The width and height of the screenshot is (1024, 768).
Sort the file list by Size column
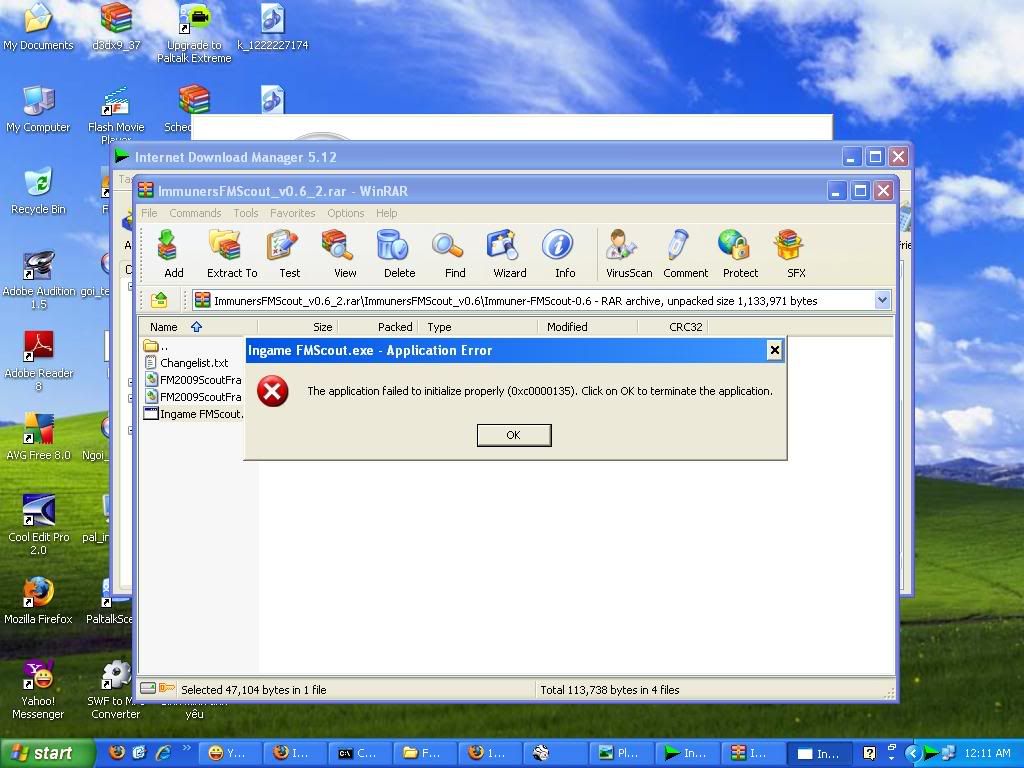tap(297, 327)
